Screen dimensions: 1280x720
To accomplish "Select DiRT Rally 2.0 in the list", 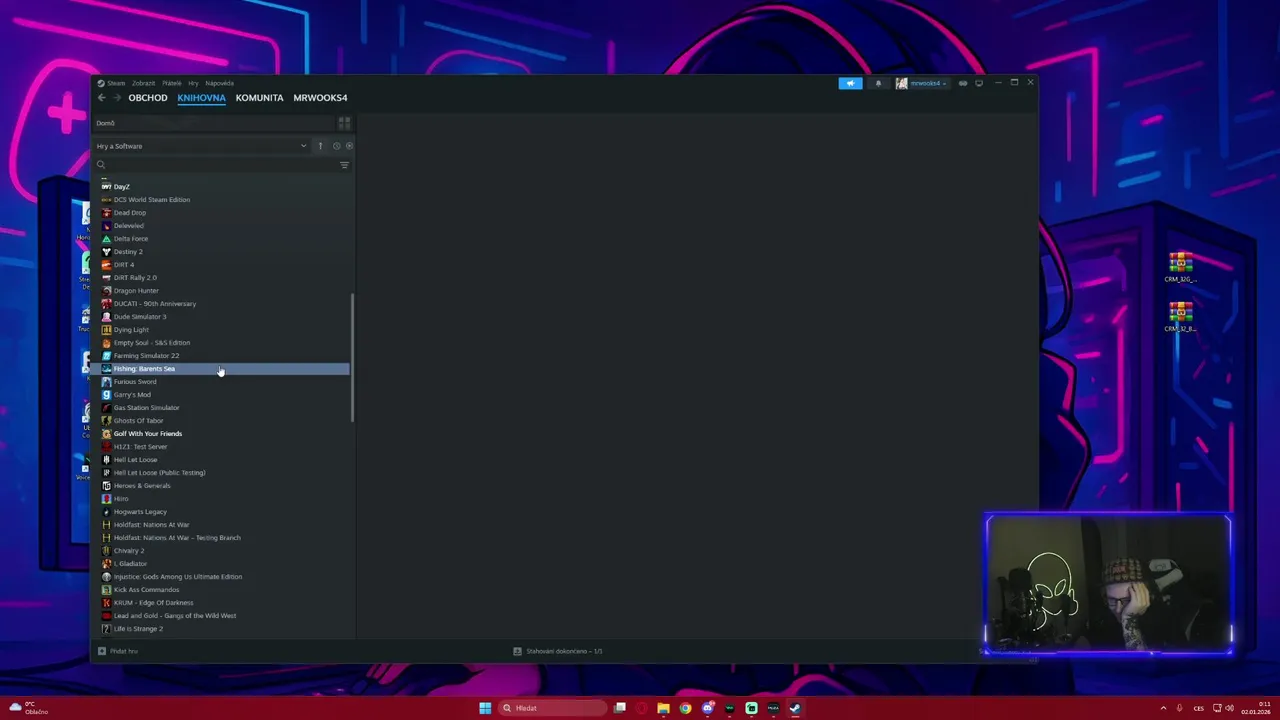I will [x=135, y=278].
